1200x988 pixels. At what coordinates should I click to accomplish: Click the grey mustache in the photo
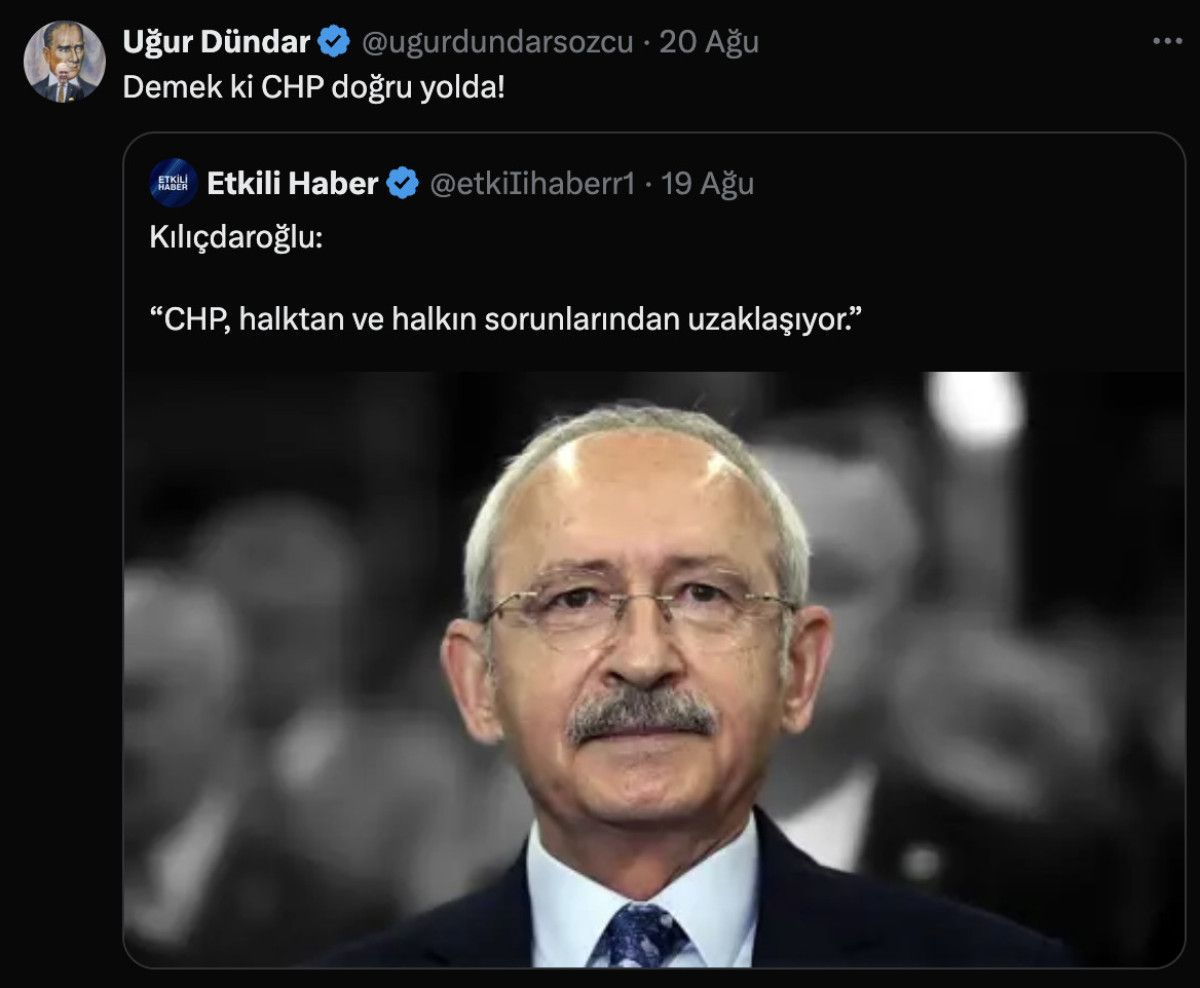[641, 714]
